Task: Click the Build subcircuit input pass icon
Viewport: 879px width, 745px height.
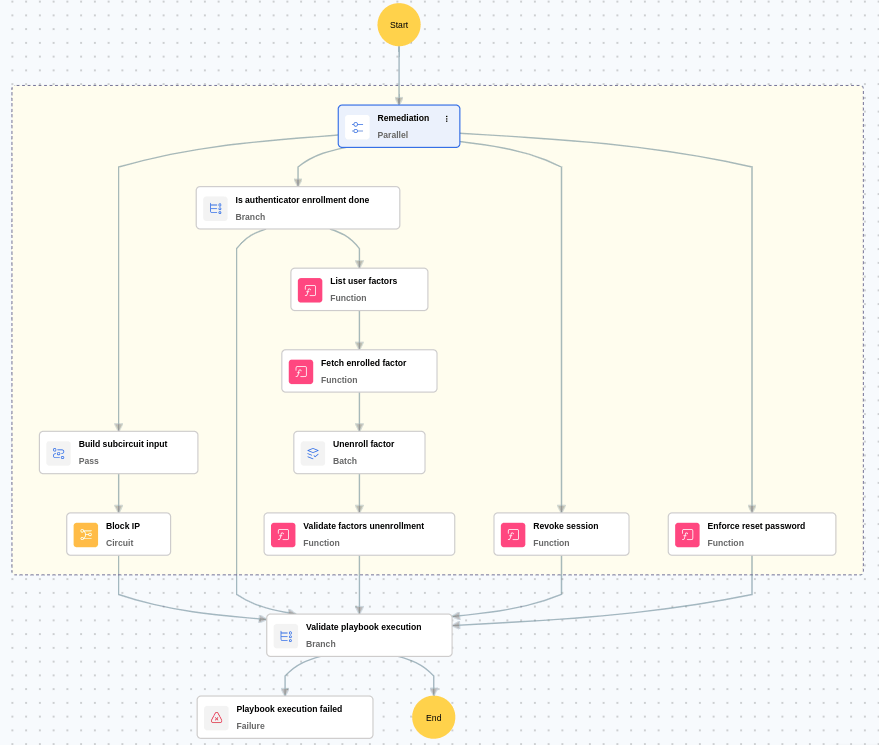Action: click(x=58, y=453)
